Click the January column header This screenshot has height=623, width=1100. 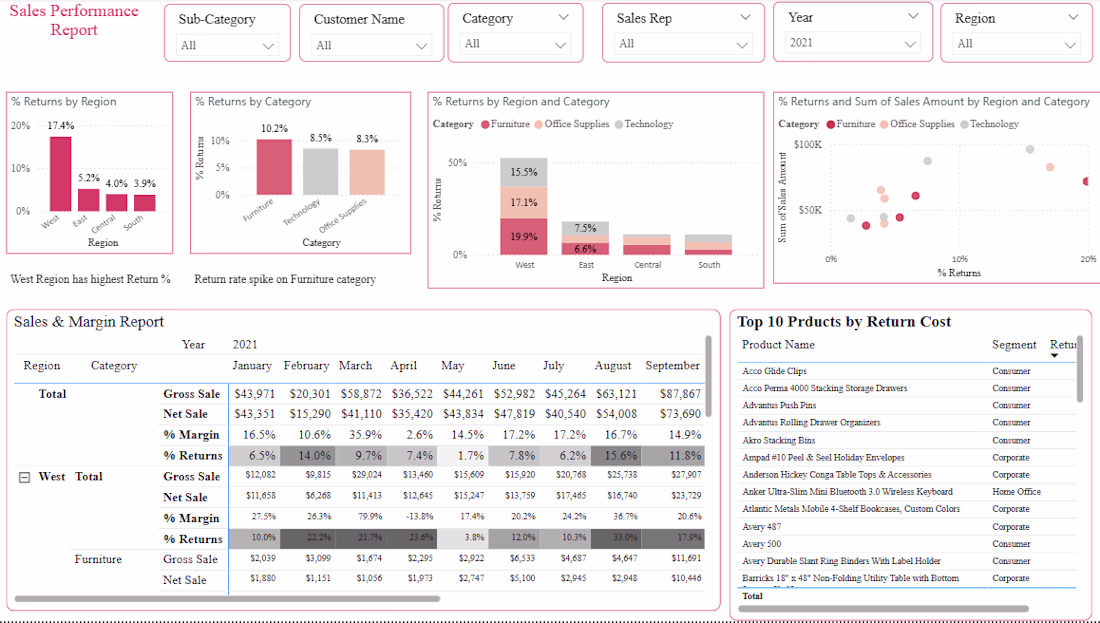[x=252, y=366]
